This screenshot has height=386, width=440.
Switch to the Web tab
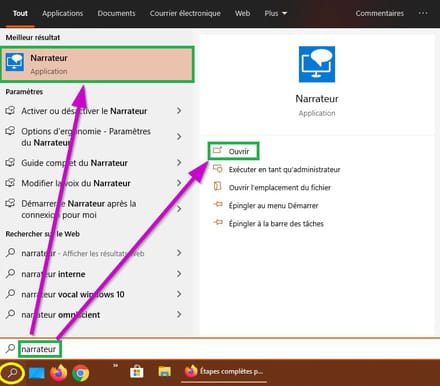pyautogui.click(x=242, y=13)
